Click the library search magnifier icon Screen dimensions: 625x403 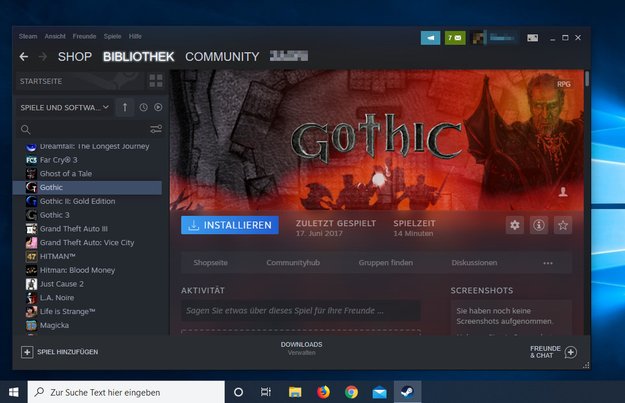tap(26, 130)
